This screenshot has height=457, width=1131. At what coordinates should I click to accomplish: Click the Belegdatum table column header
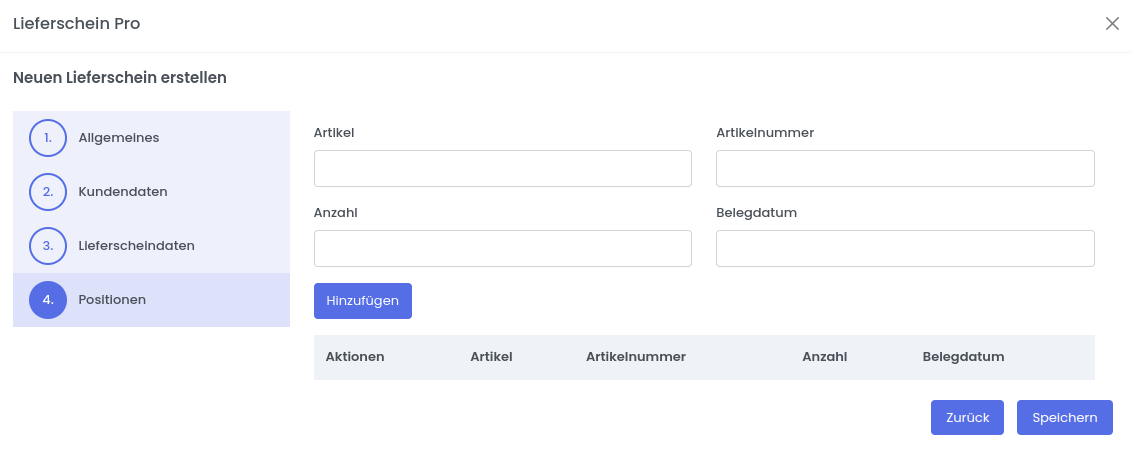963,357
